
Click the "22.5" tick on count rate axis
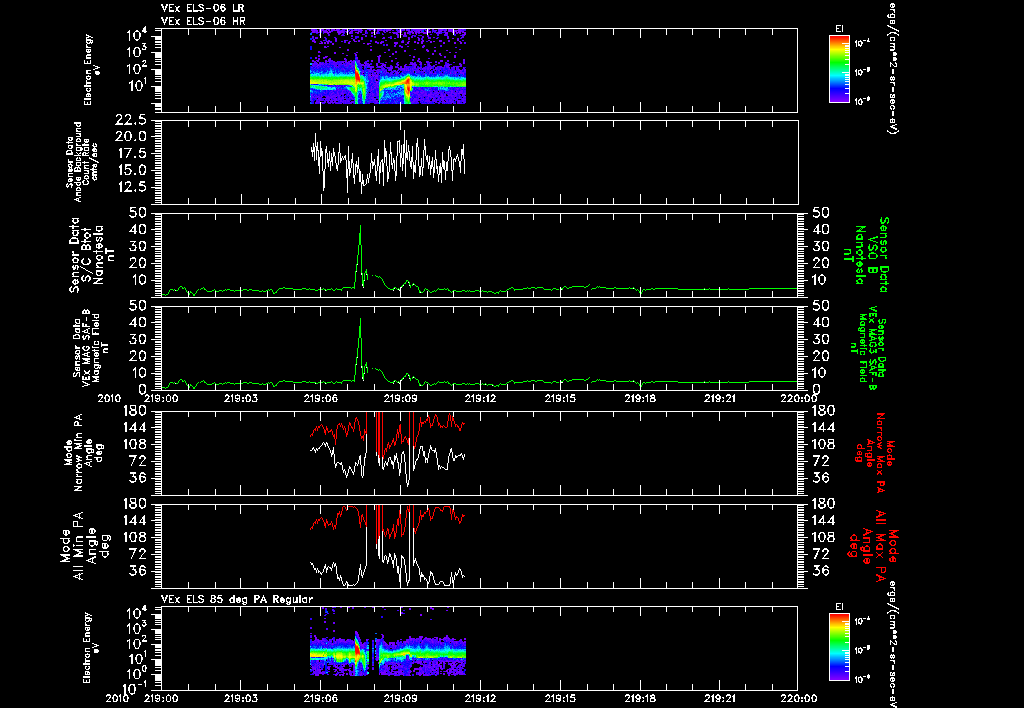pyautogui.click(x=131, y=120)
